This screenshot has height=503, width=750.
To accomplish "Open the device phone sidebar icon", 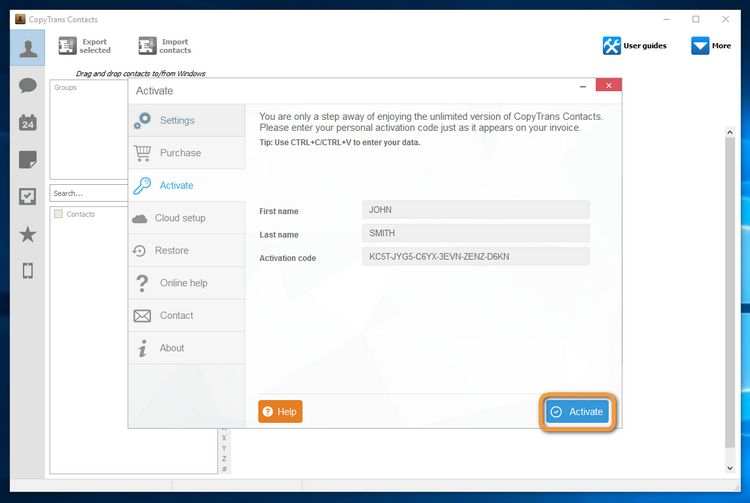I will (x=28, y=271).
